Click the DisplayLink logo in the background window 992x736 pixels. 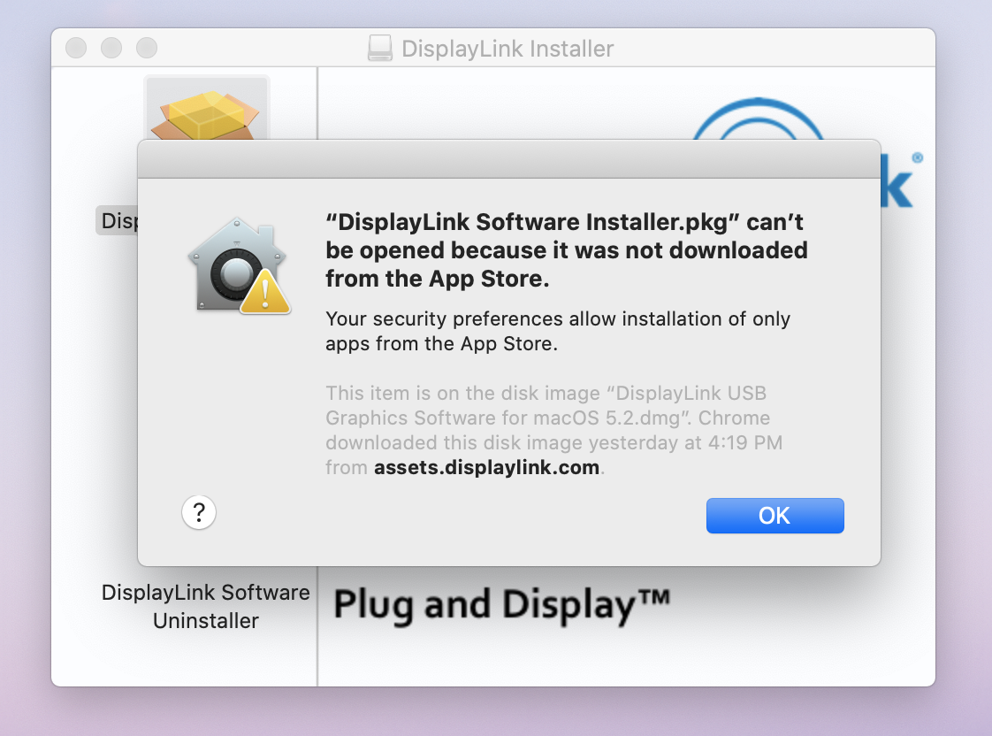click(807, 152)
